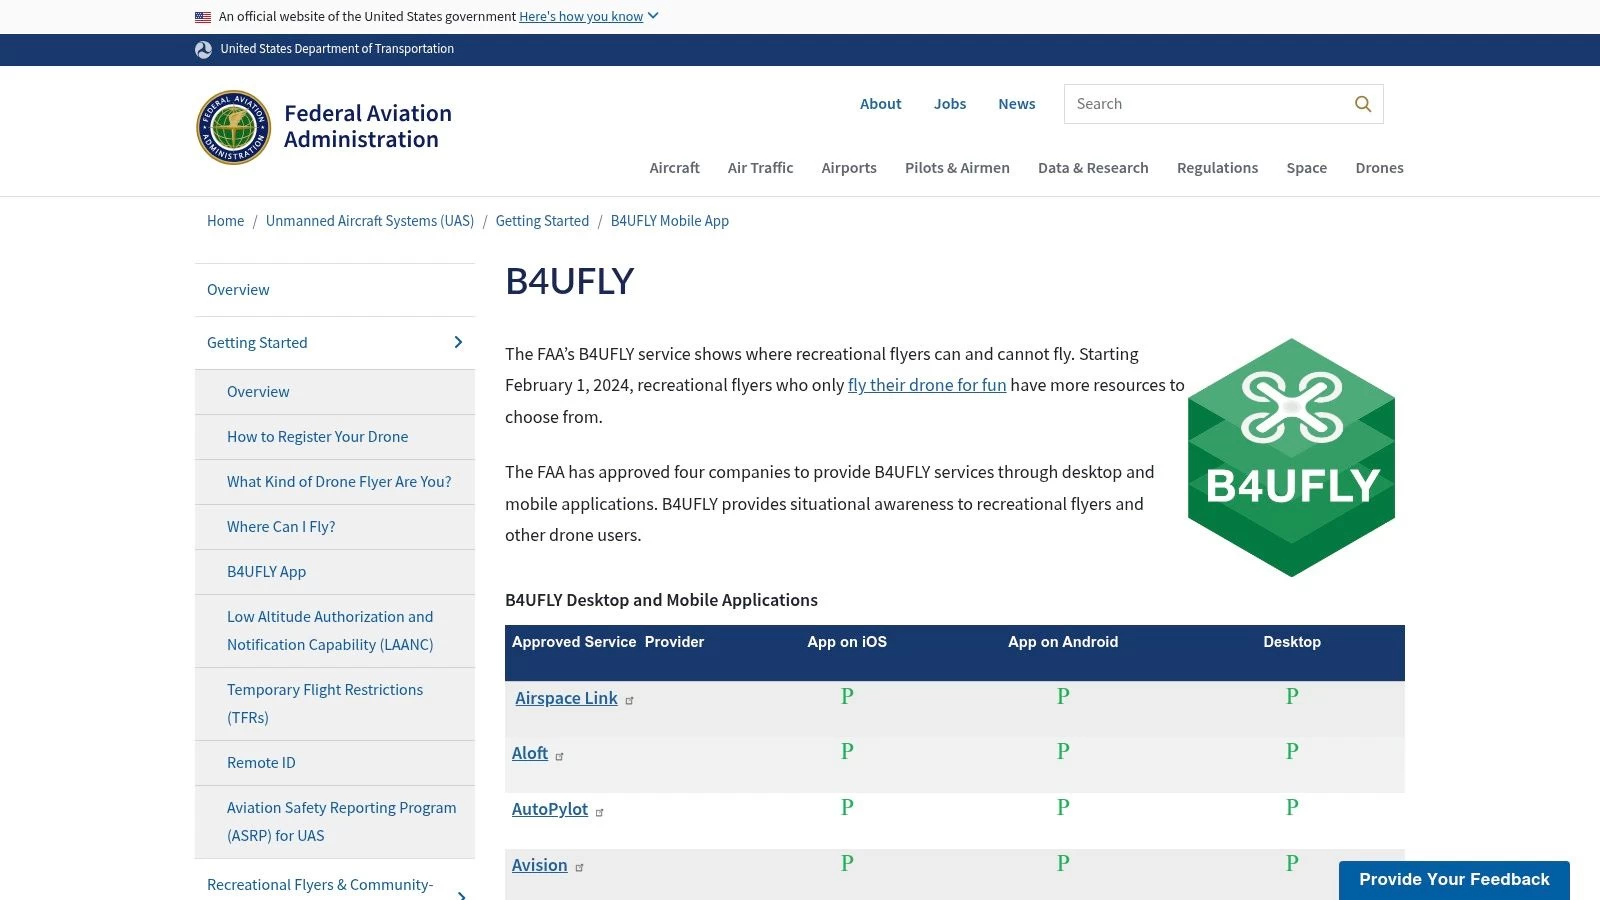
Task: Open the Jobs link
Action: 950,104
